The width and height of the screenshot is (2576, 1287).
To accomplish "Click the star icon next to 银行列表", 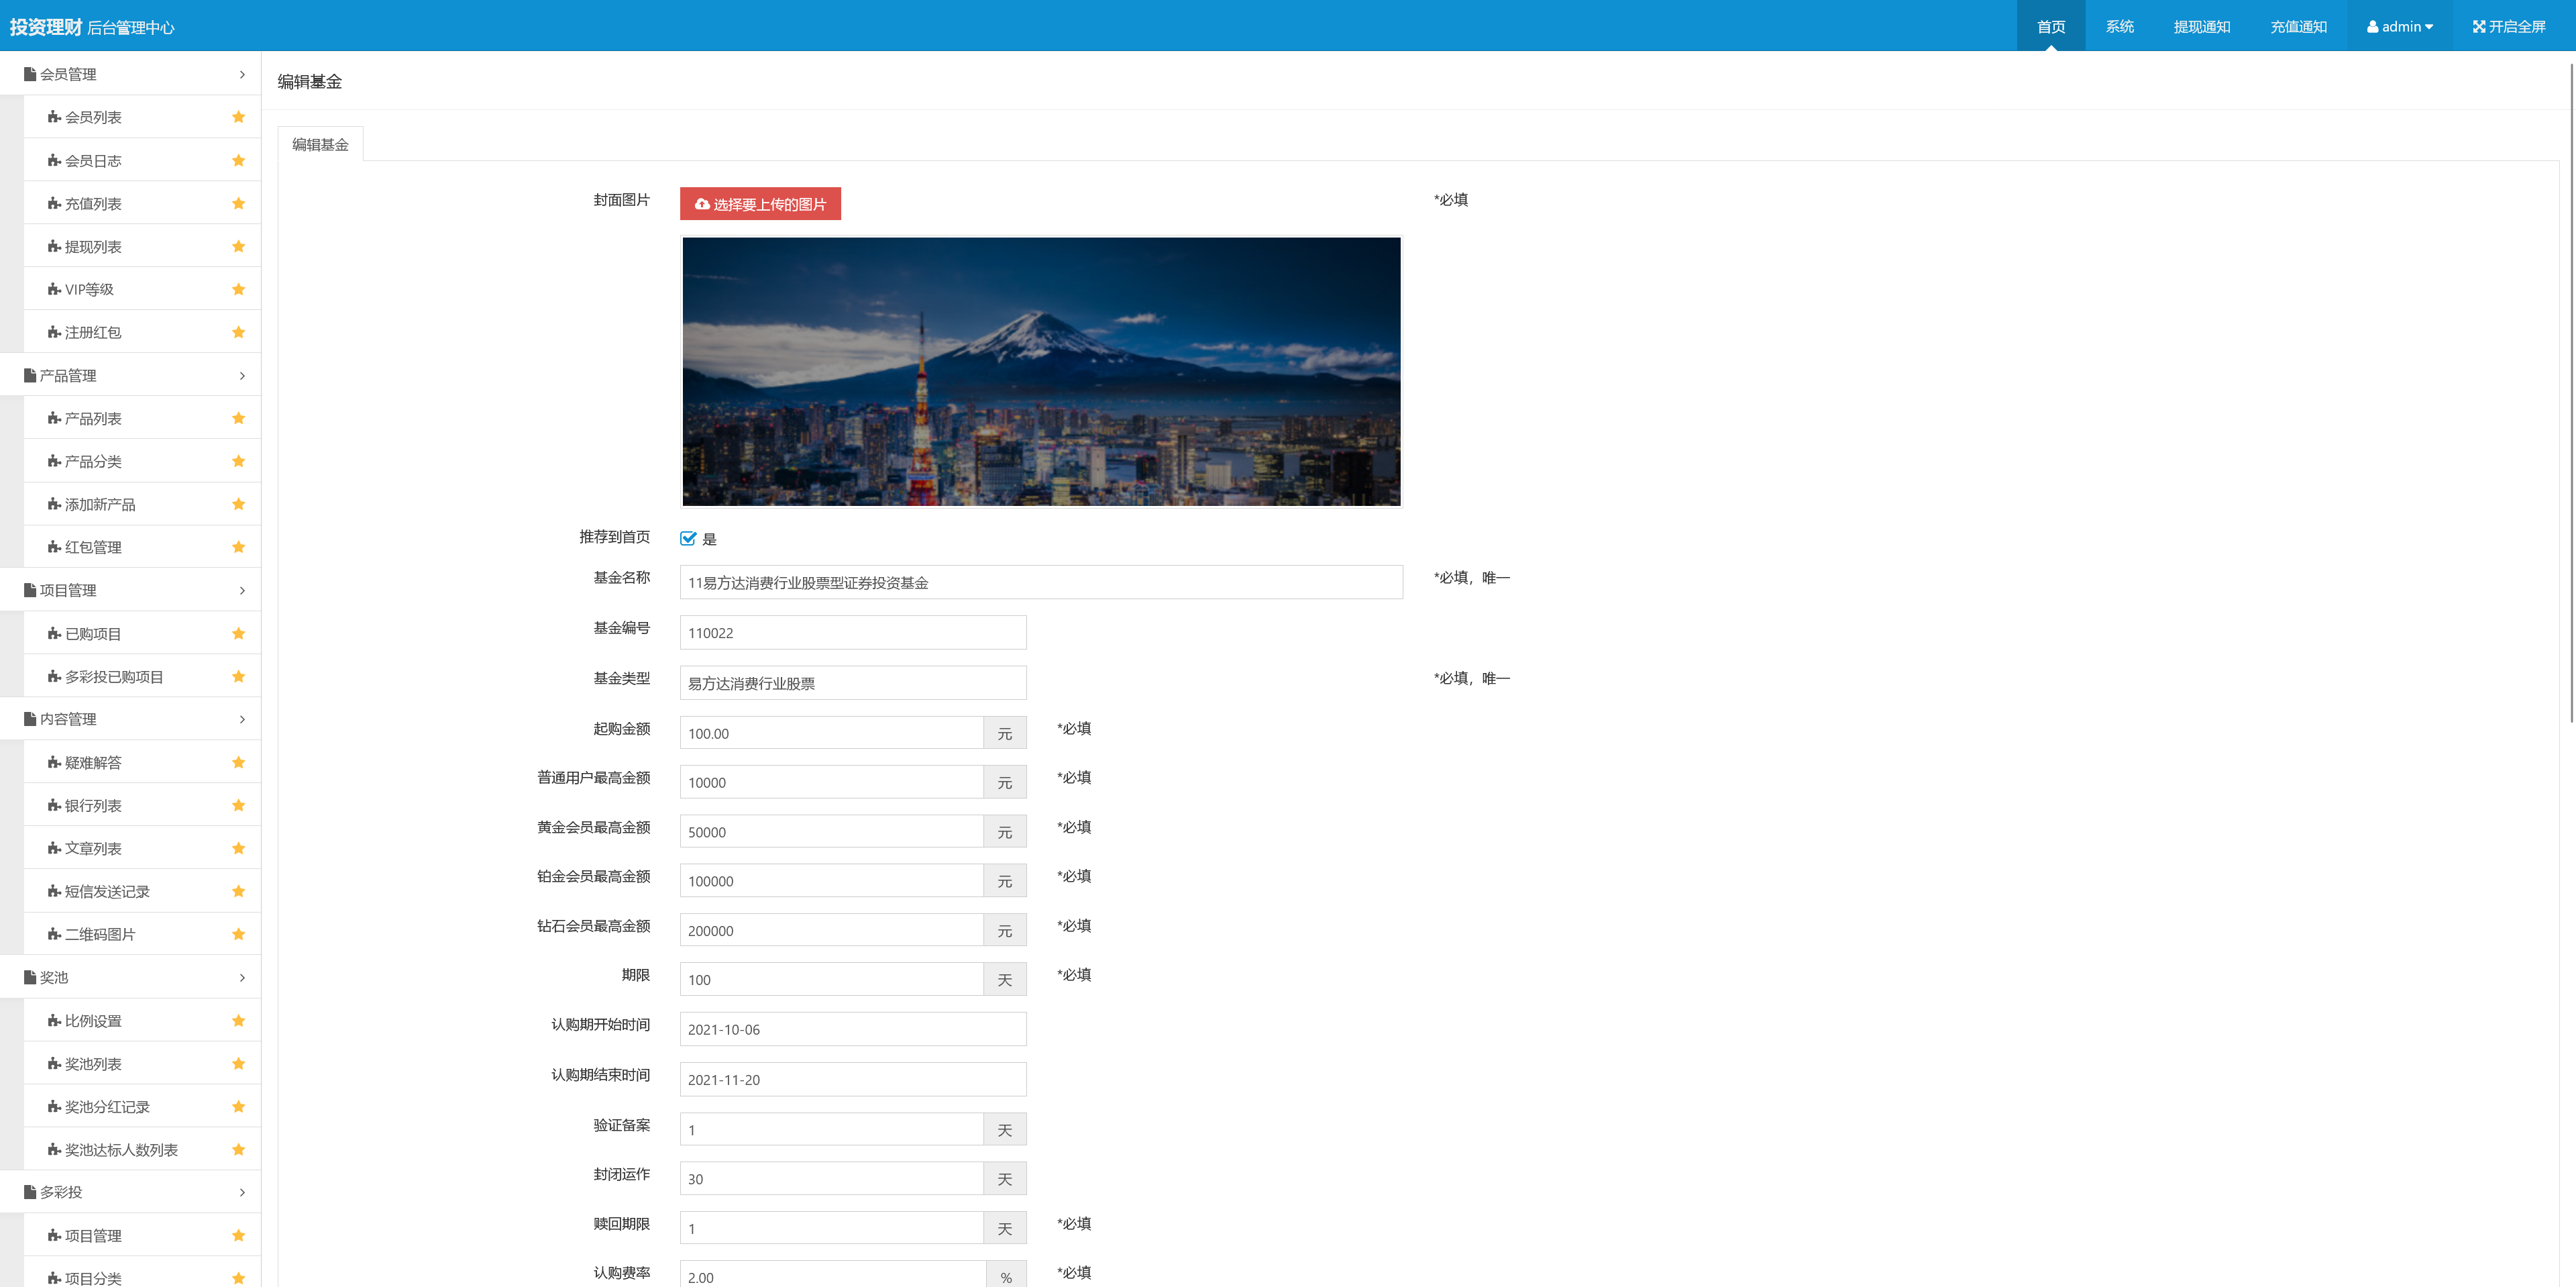I will [238, 805].
